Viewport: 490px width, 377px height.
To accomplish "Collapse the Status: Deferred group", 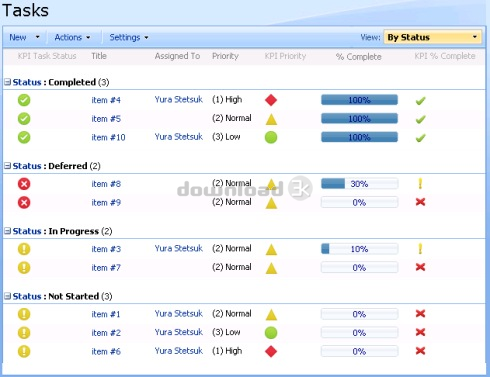I will (x=7, y=166).
